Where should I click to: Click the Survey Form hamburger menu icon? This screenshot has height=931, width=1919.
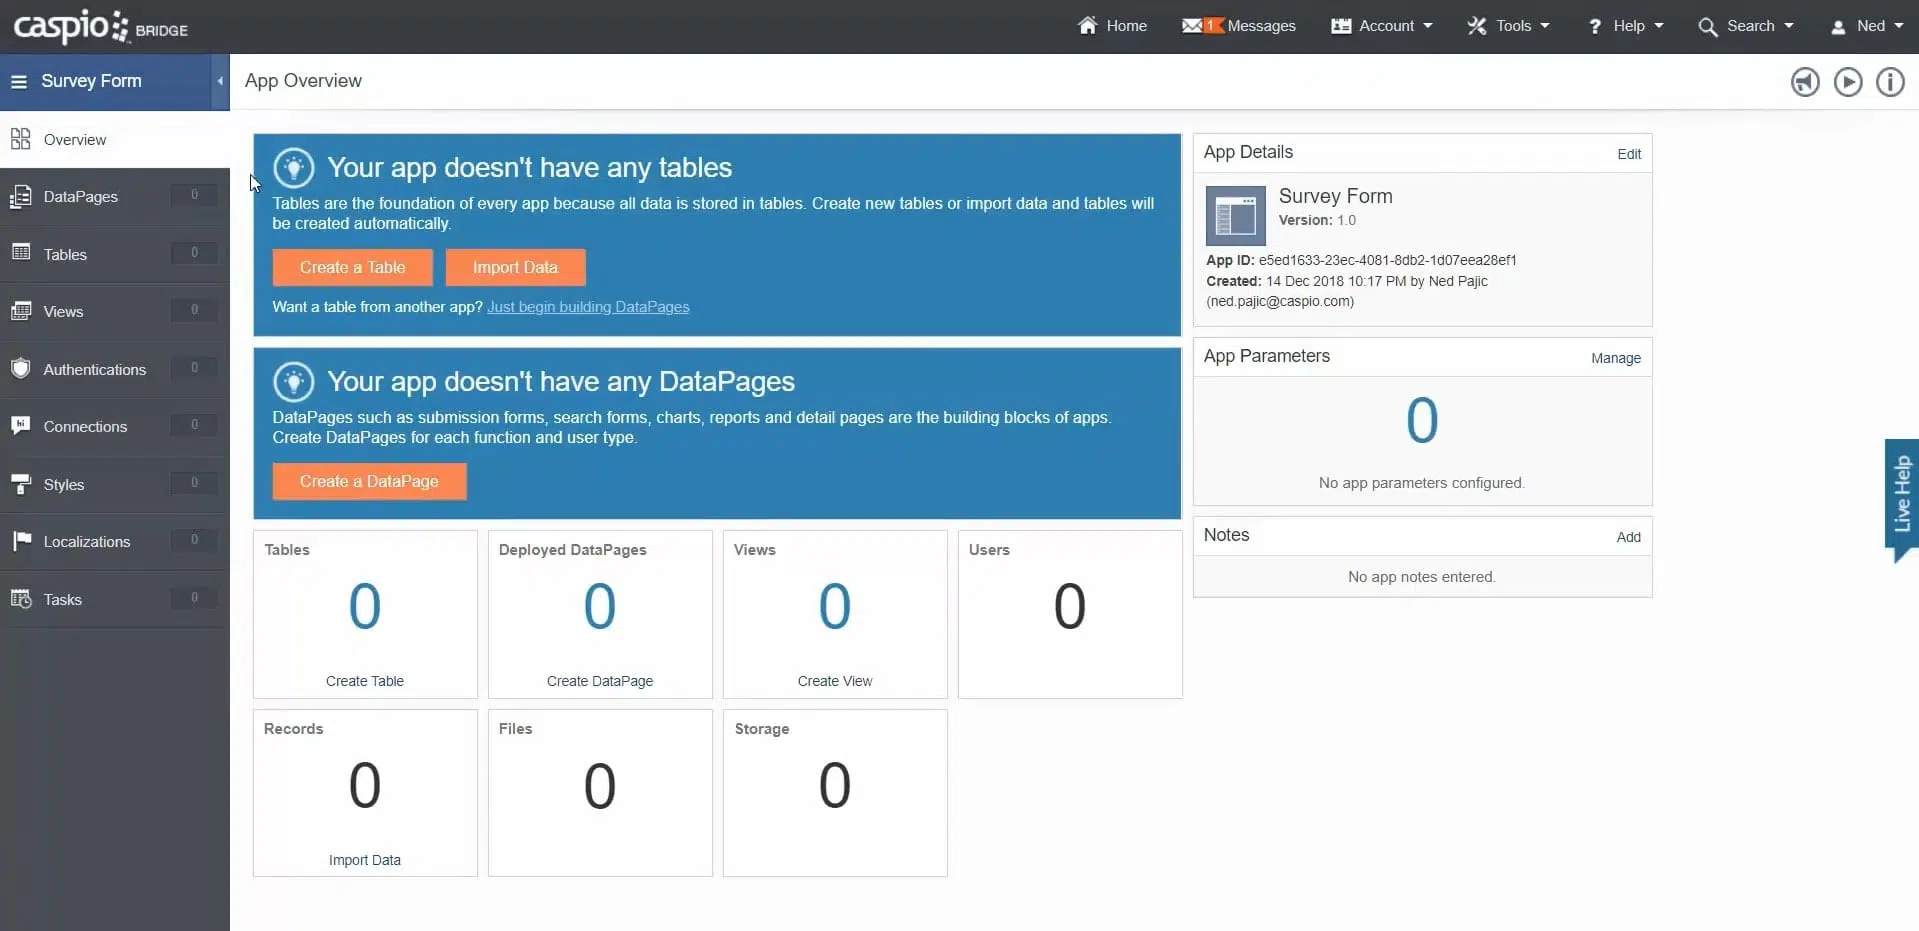19,82
